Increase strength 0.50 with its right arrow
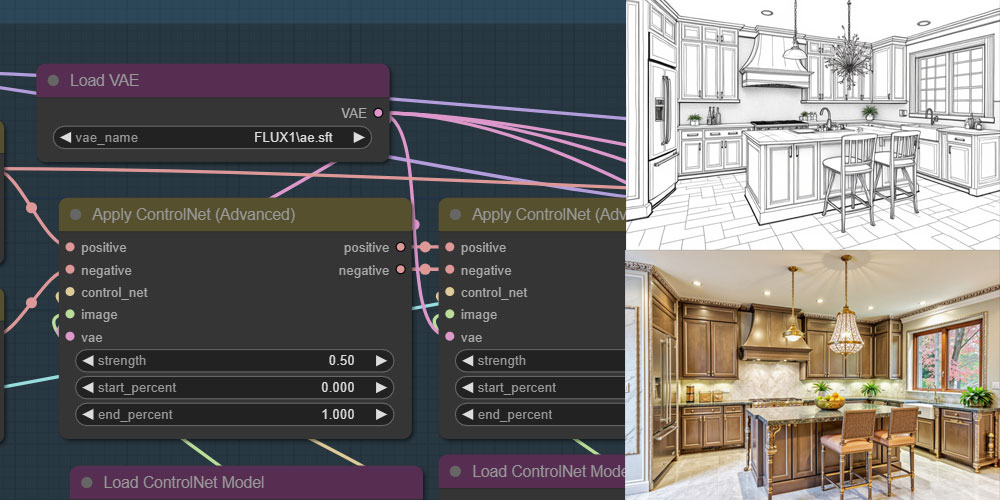This screenshot has height=500, width=1000. coord(381,360)
